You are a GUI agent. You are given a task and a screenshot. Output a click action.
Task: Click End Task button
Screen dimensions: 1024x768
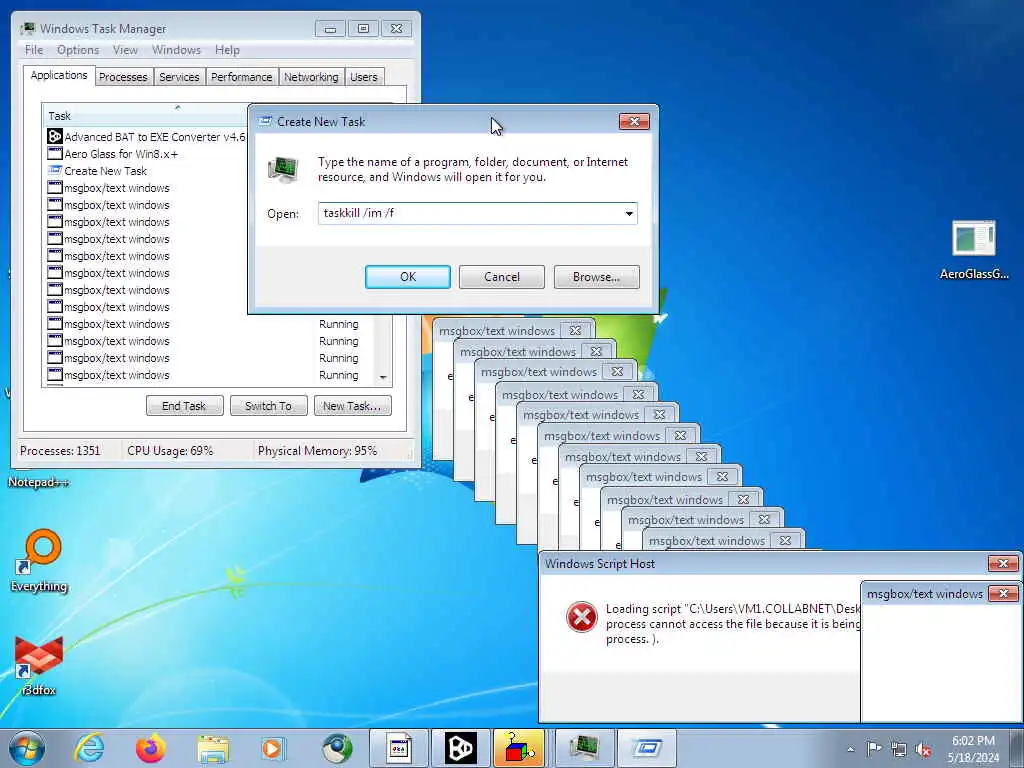[x=184, y=406]
